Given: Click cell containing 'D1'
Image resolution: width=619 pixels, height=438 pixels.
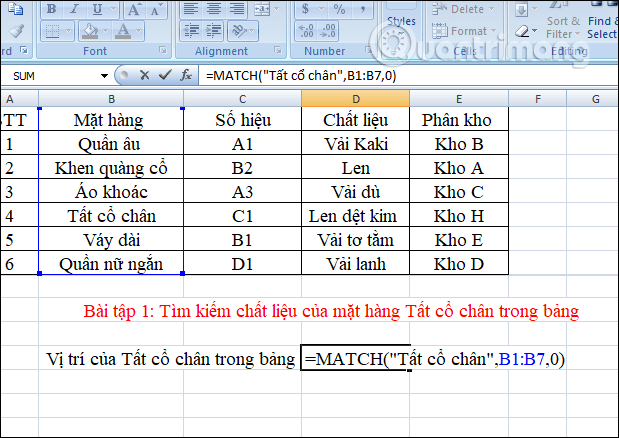Looking at the screenshot, I should 242,264.
